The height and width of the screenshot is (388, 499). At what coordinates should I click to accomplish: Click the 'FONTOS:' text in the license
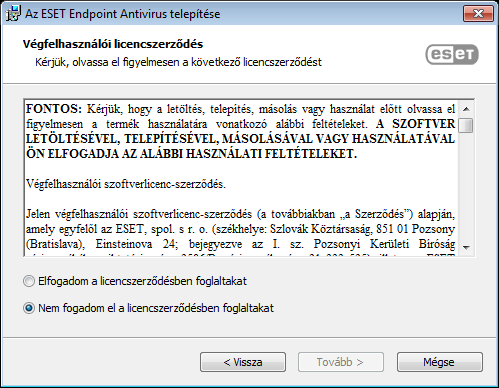click(54, 109)
